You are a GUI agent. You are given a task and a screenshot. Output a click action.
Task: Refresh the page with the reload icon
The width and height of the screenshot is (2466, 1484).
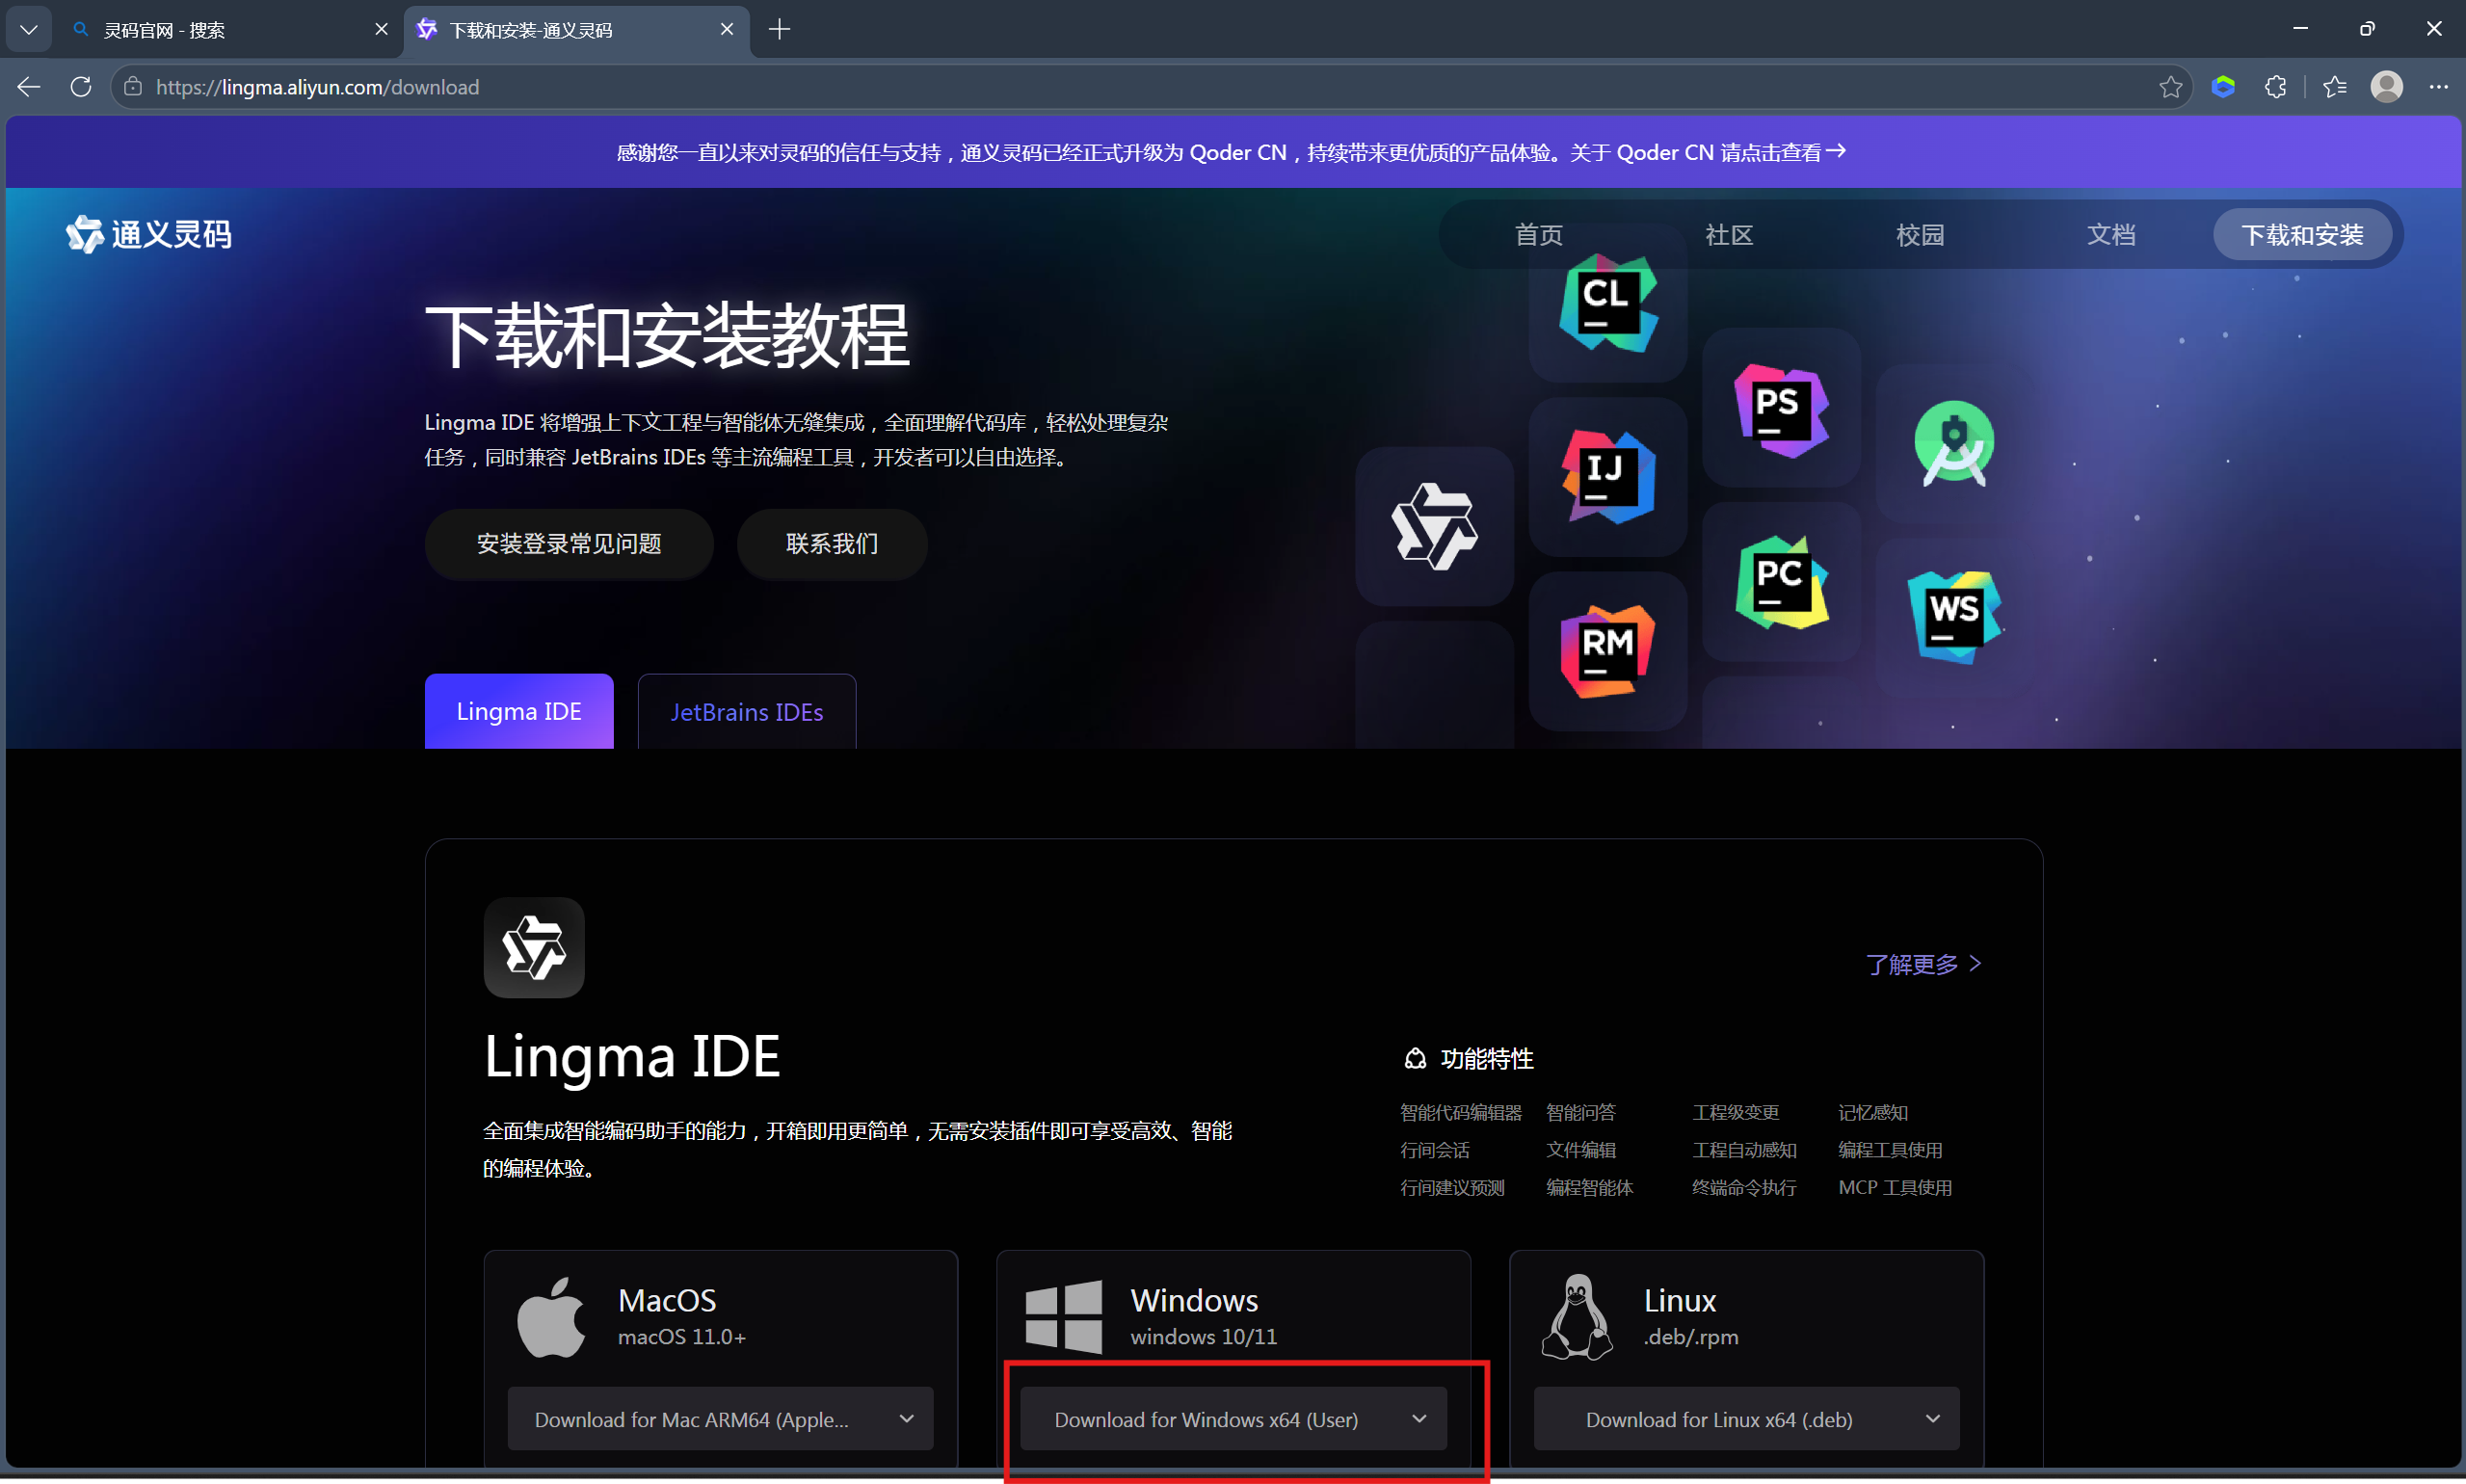pyautogui.click(x=81, y=87)
